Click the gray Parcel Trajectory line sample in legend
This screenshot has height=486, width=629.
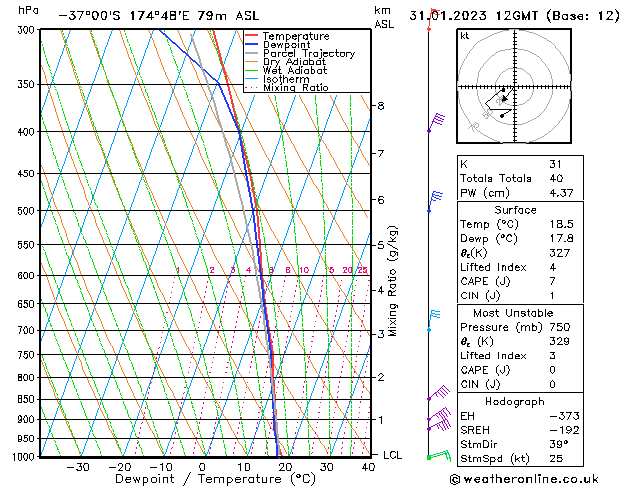(251, 53)
